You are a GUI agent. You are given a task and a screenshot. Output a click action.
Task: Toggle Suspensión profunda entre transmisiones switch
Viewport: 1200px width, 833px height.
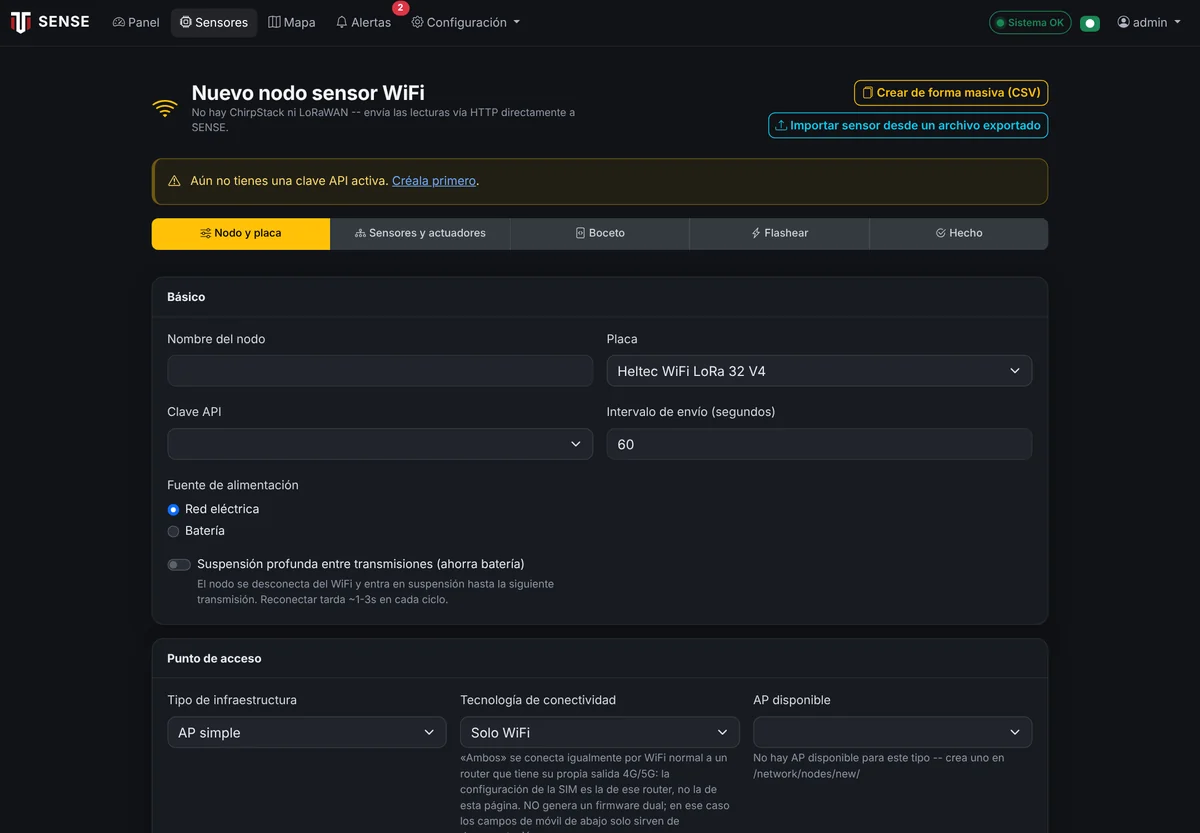pos(179,565)
